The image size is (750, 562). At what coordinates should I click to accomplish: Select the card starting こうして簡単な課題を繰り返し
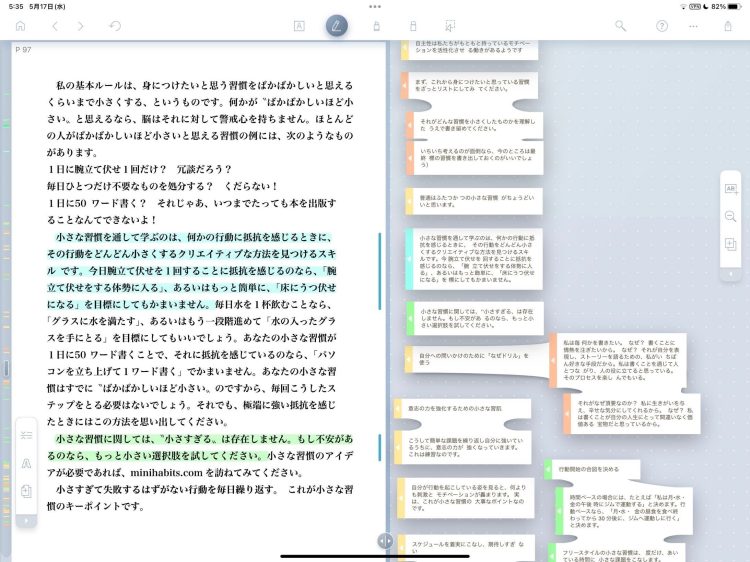coord(463,447)
